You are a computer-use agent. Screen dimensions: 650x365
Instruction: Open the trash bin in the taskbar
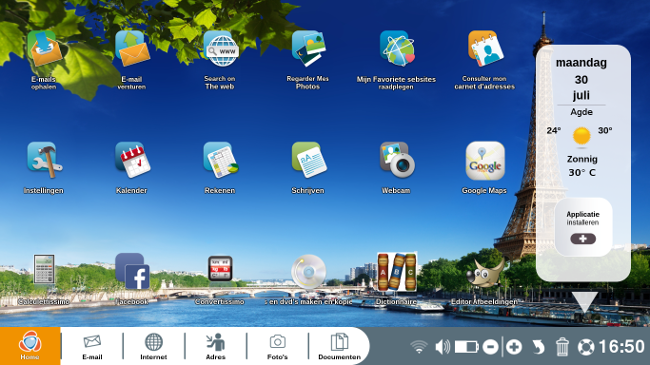pyautogui.click(x=562, y=347)
